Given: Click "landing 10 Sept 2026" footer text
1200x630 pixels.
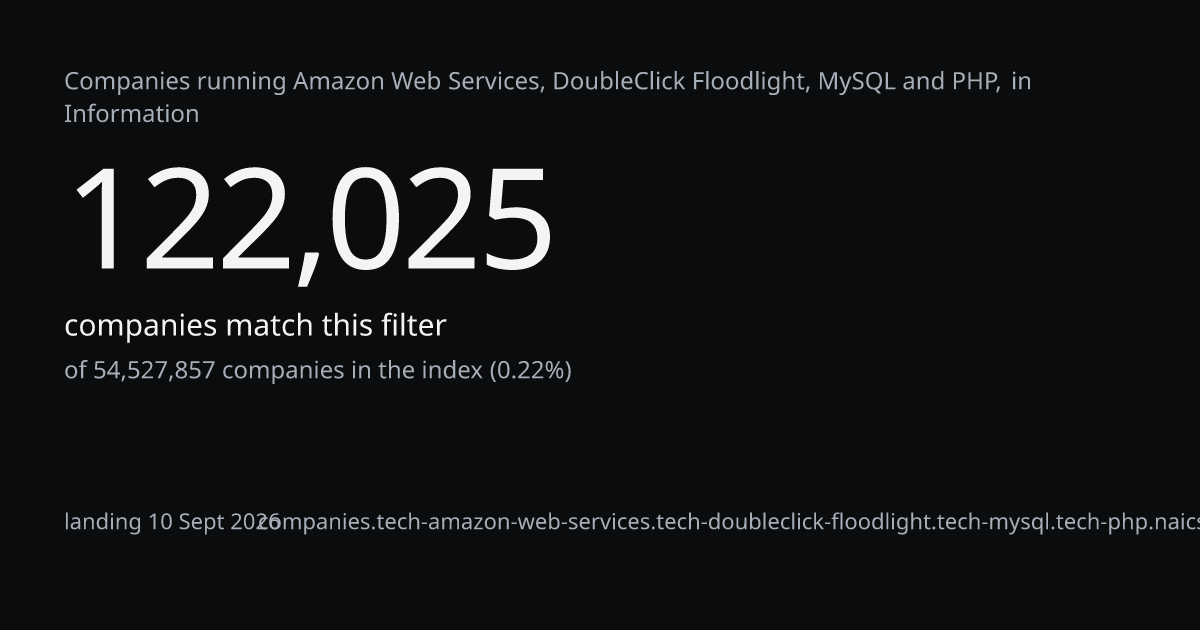Looking at the screenshot, I should point(172,522).
